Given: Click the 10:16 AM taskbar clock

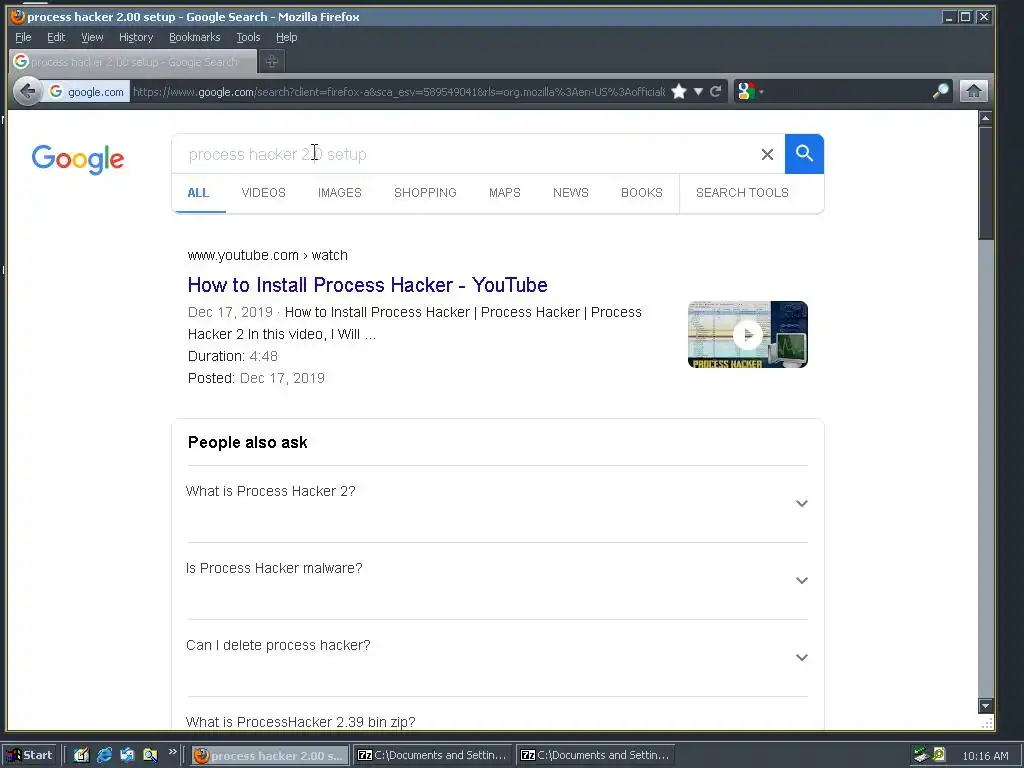Looking at the screenshot, I should pyautogui.click(x=985, y=756).
